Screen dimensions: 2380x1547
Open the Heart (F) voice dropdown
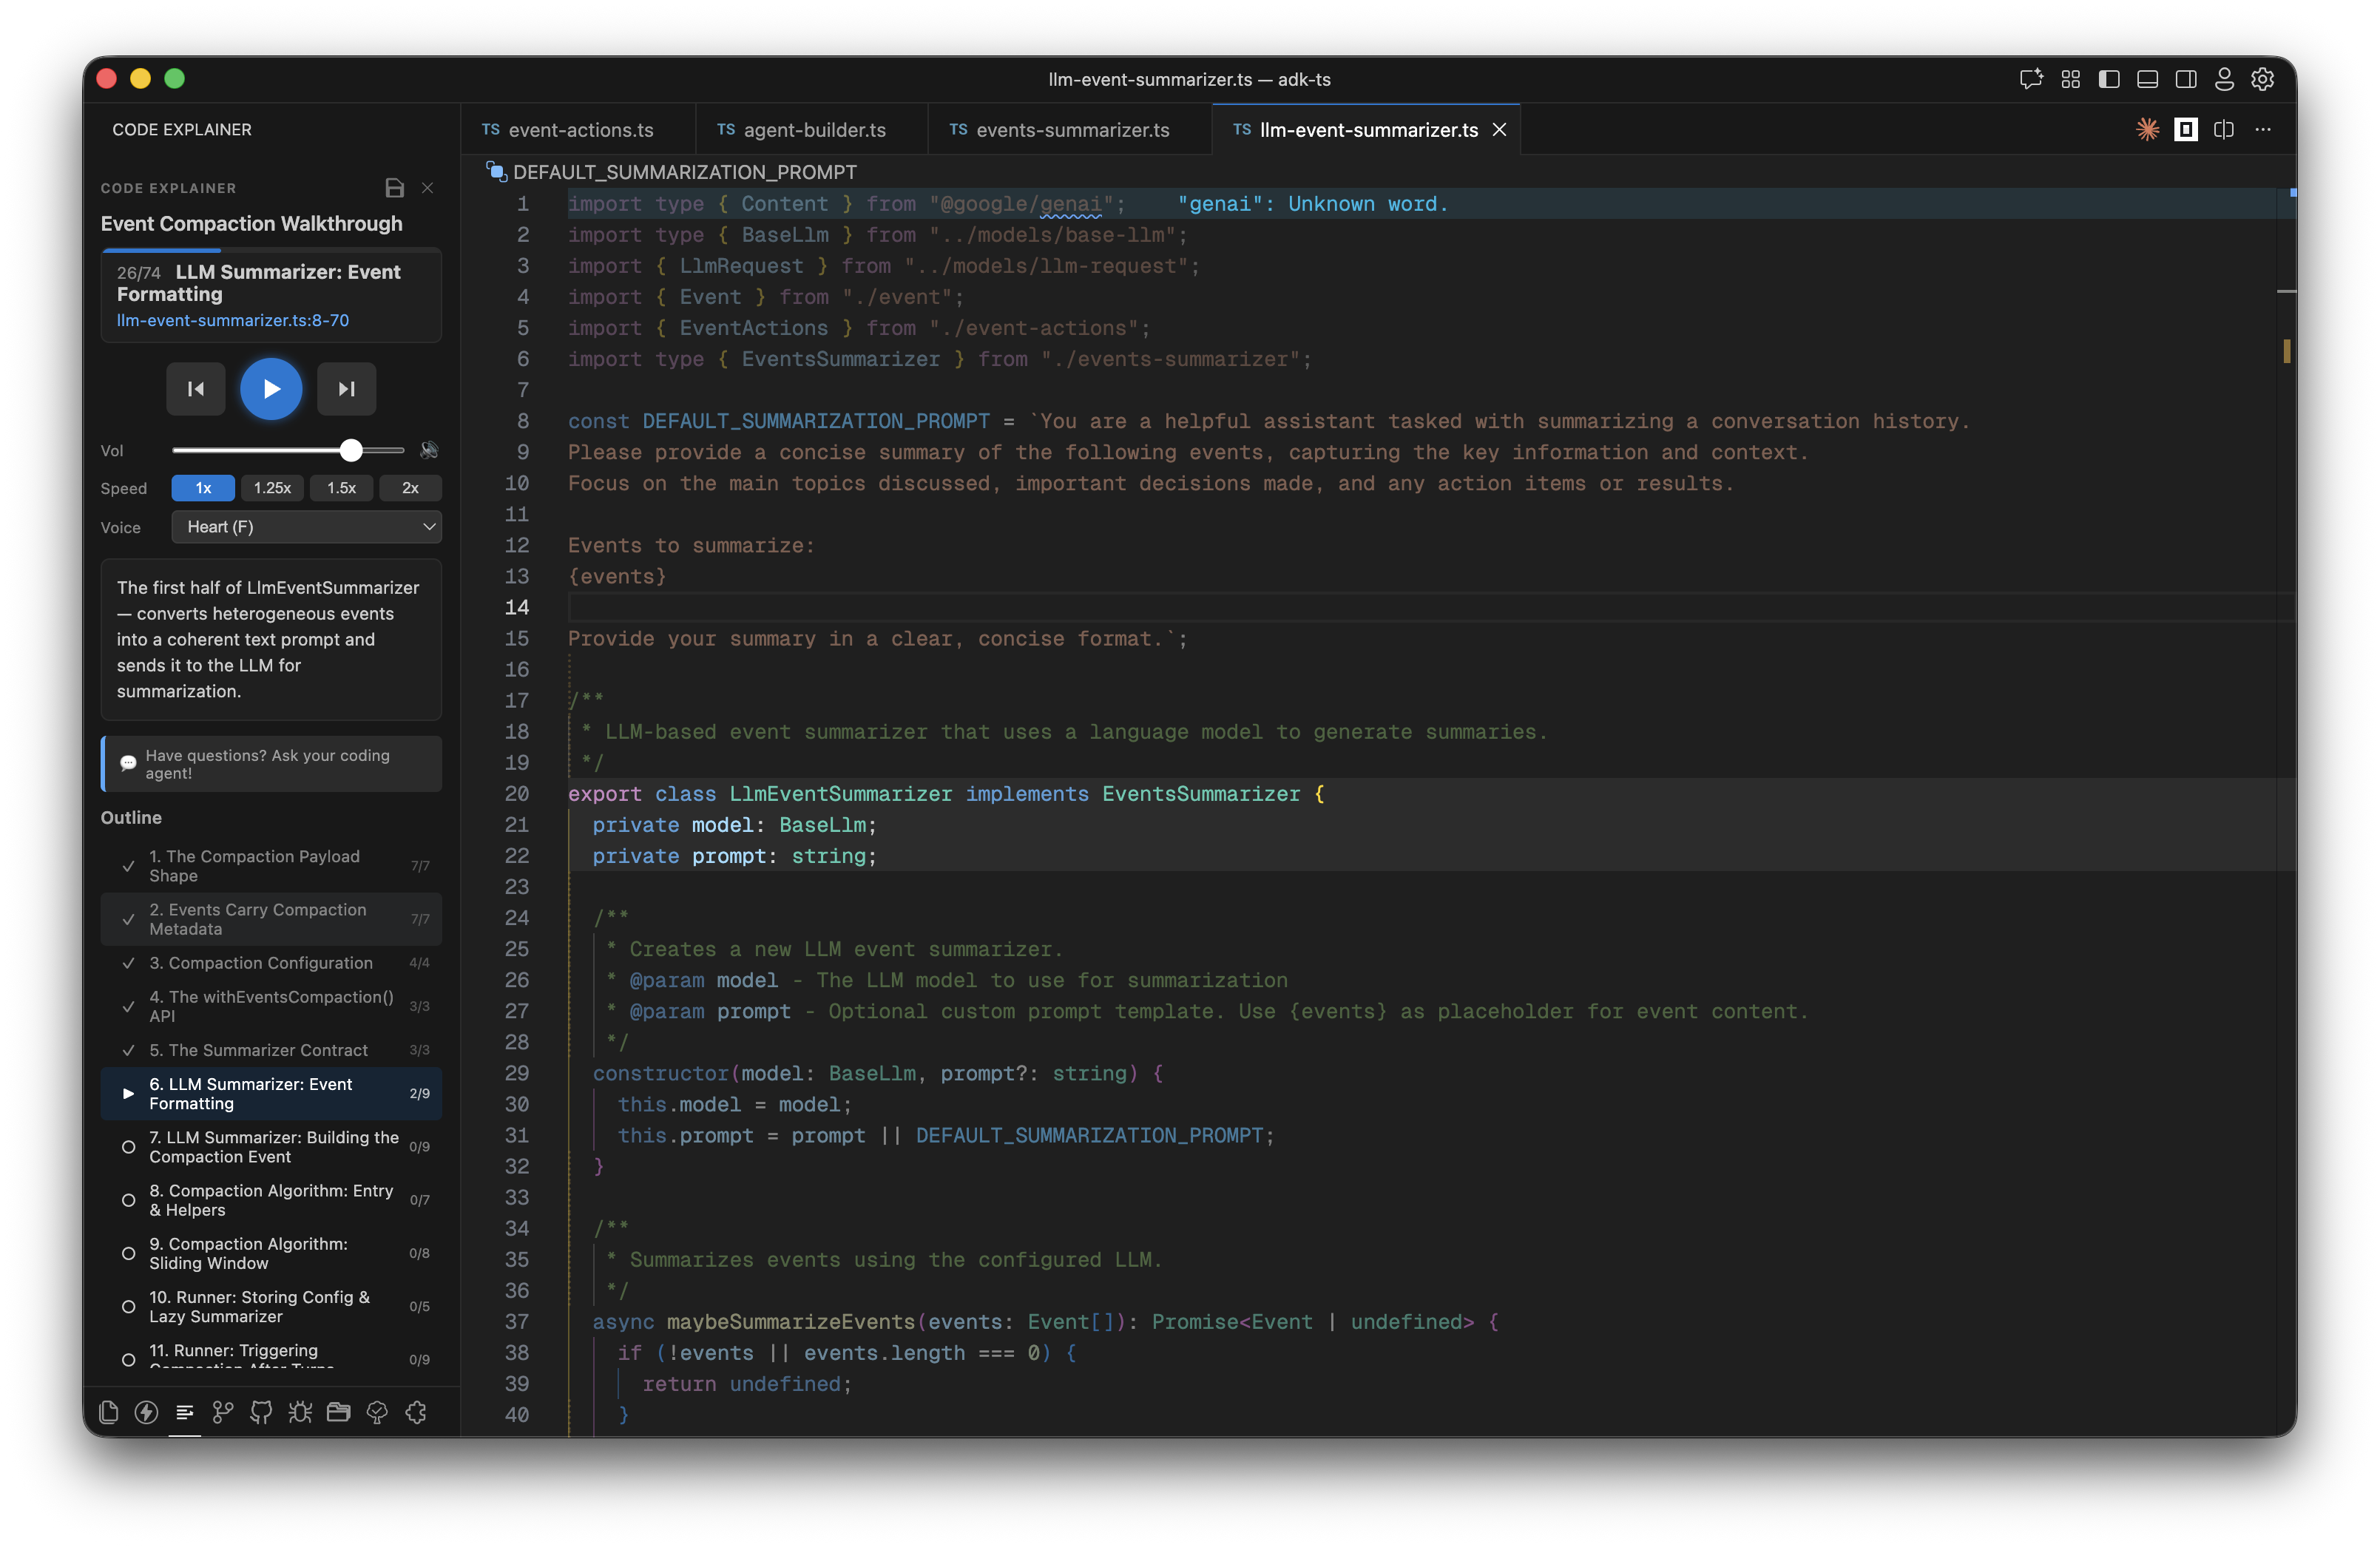307,527
